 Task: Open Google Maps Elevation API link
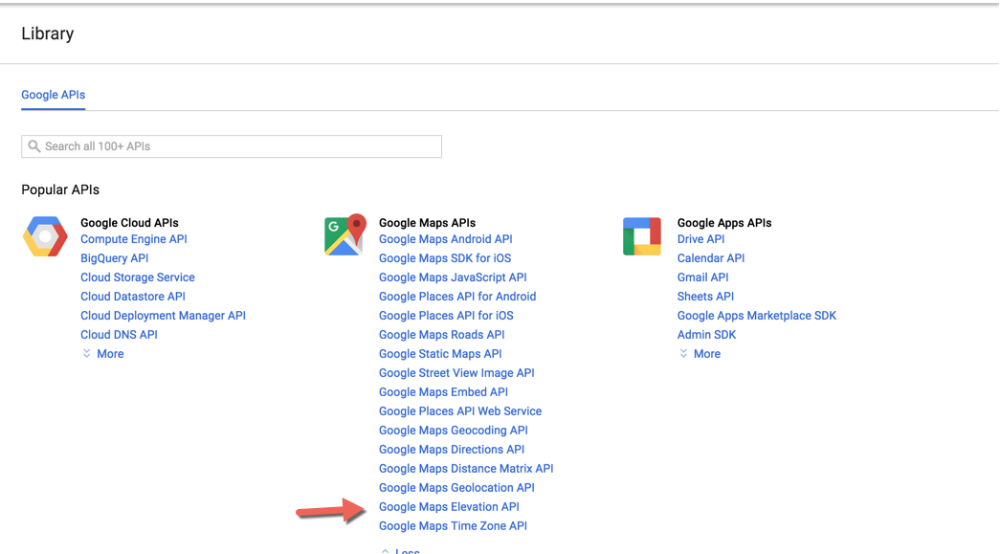click(x=449, y=507)
